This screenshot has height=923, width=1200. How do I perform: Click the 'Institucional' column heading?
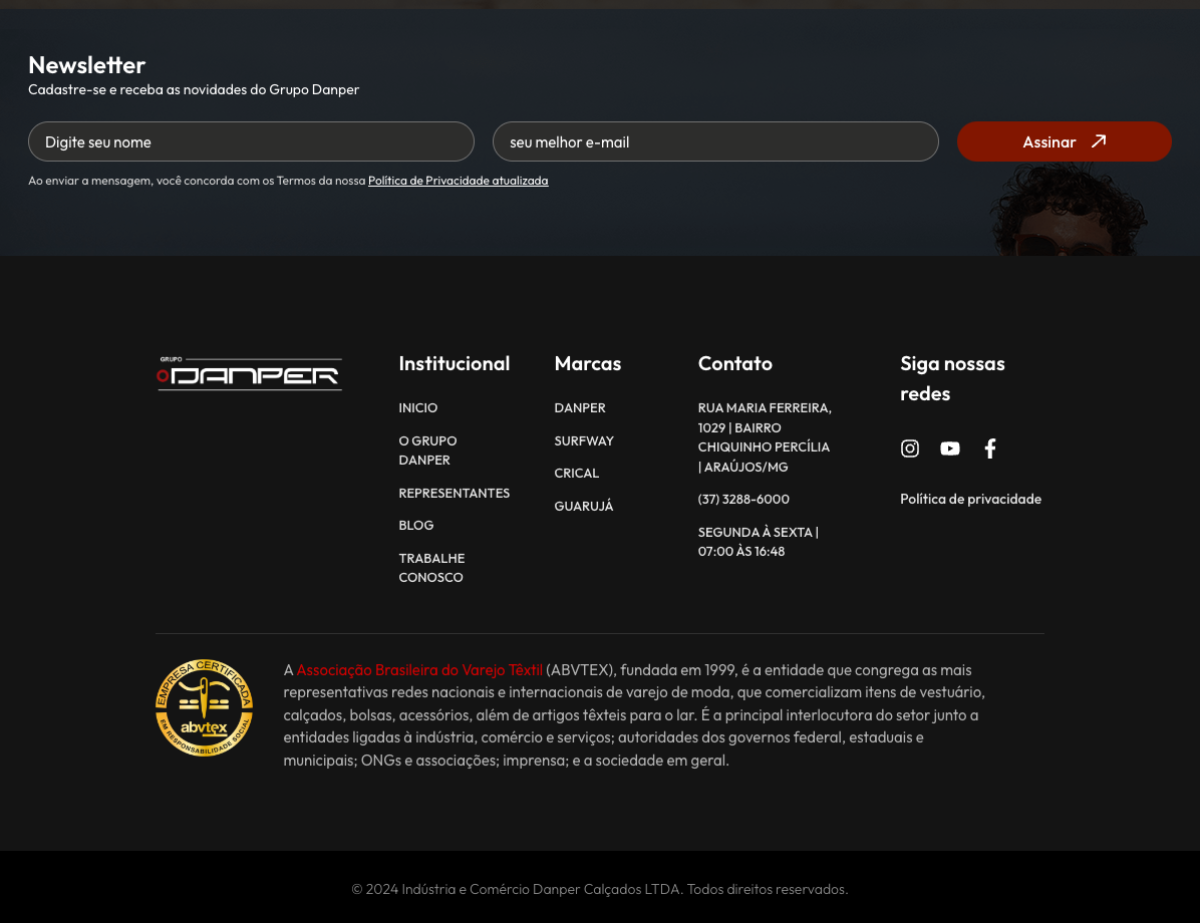tap(454, 363)
